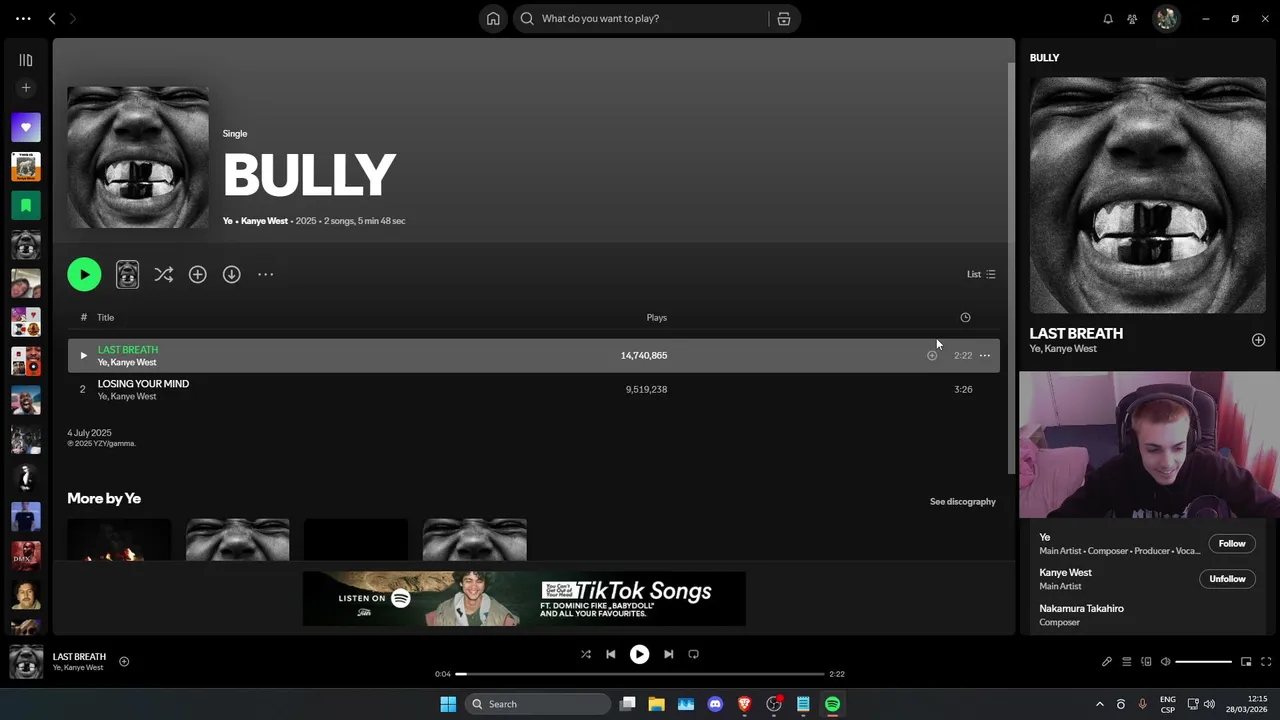Adjust the Spotify volume slider
Image resolution: width=1280 pixels, height=720 pixels.
[x=1204, y=662]
